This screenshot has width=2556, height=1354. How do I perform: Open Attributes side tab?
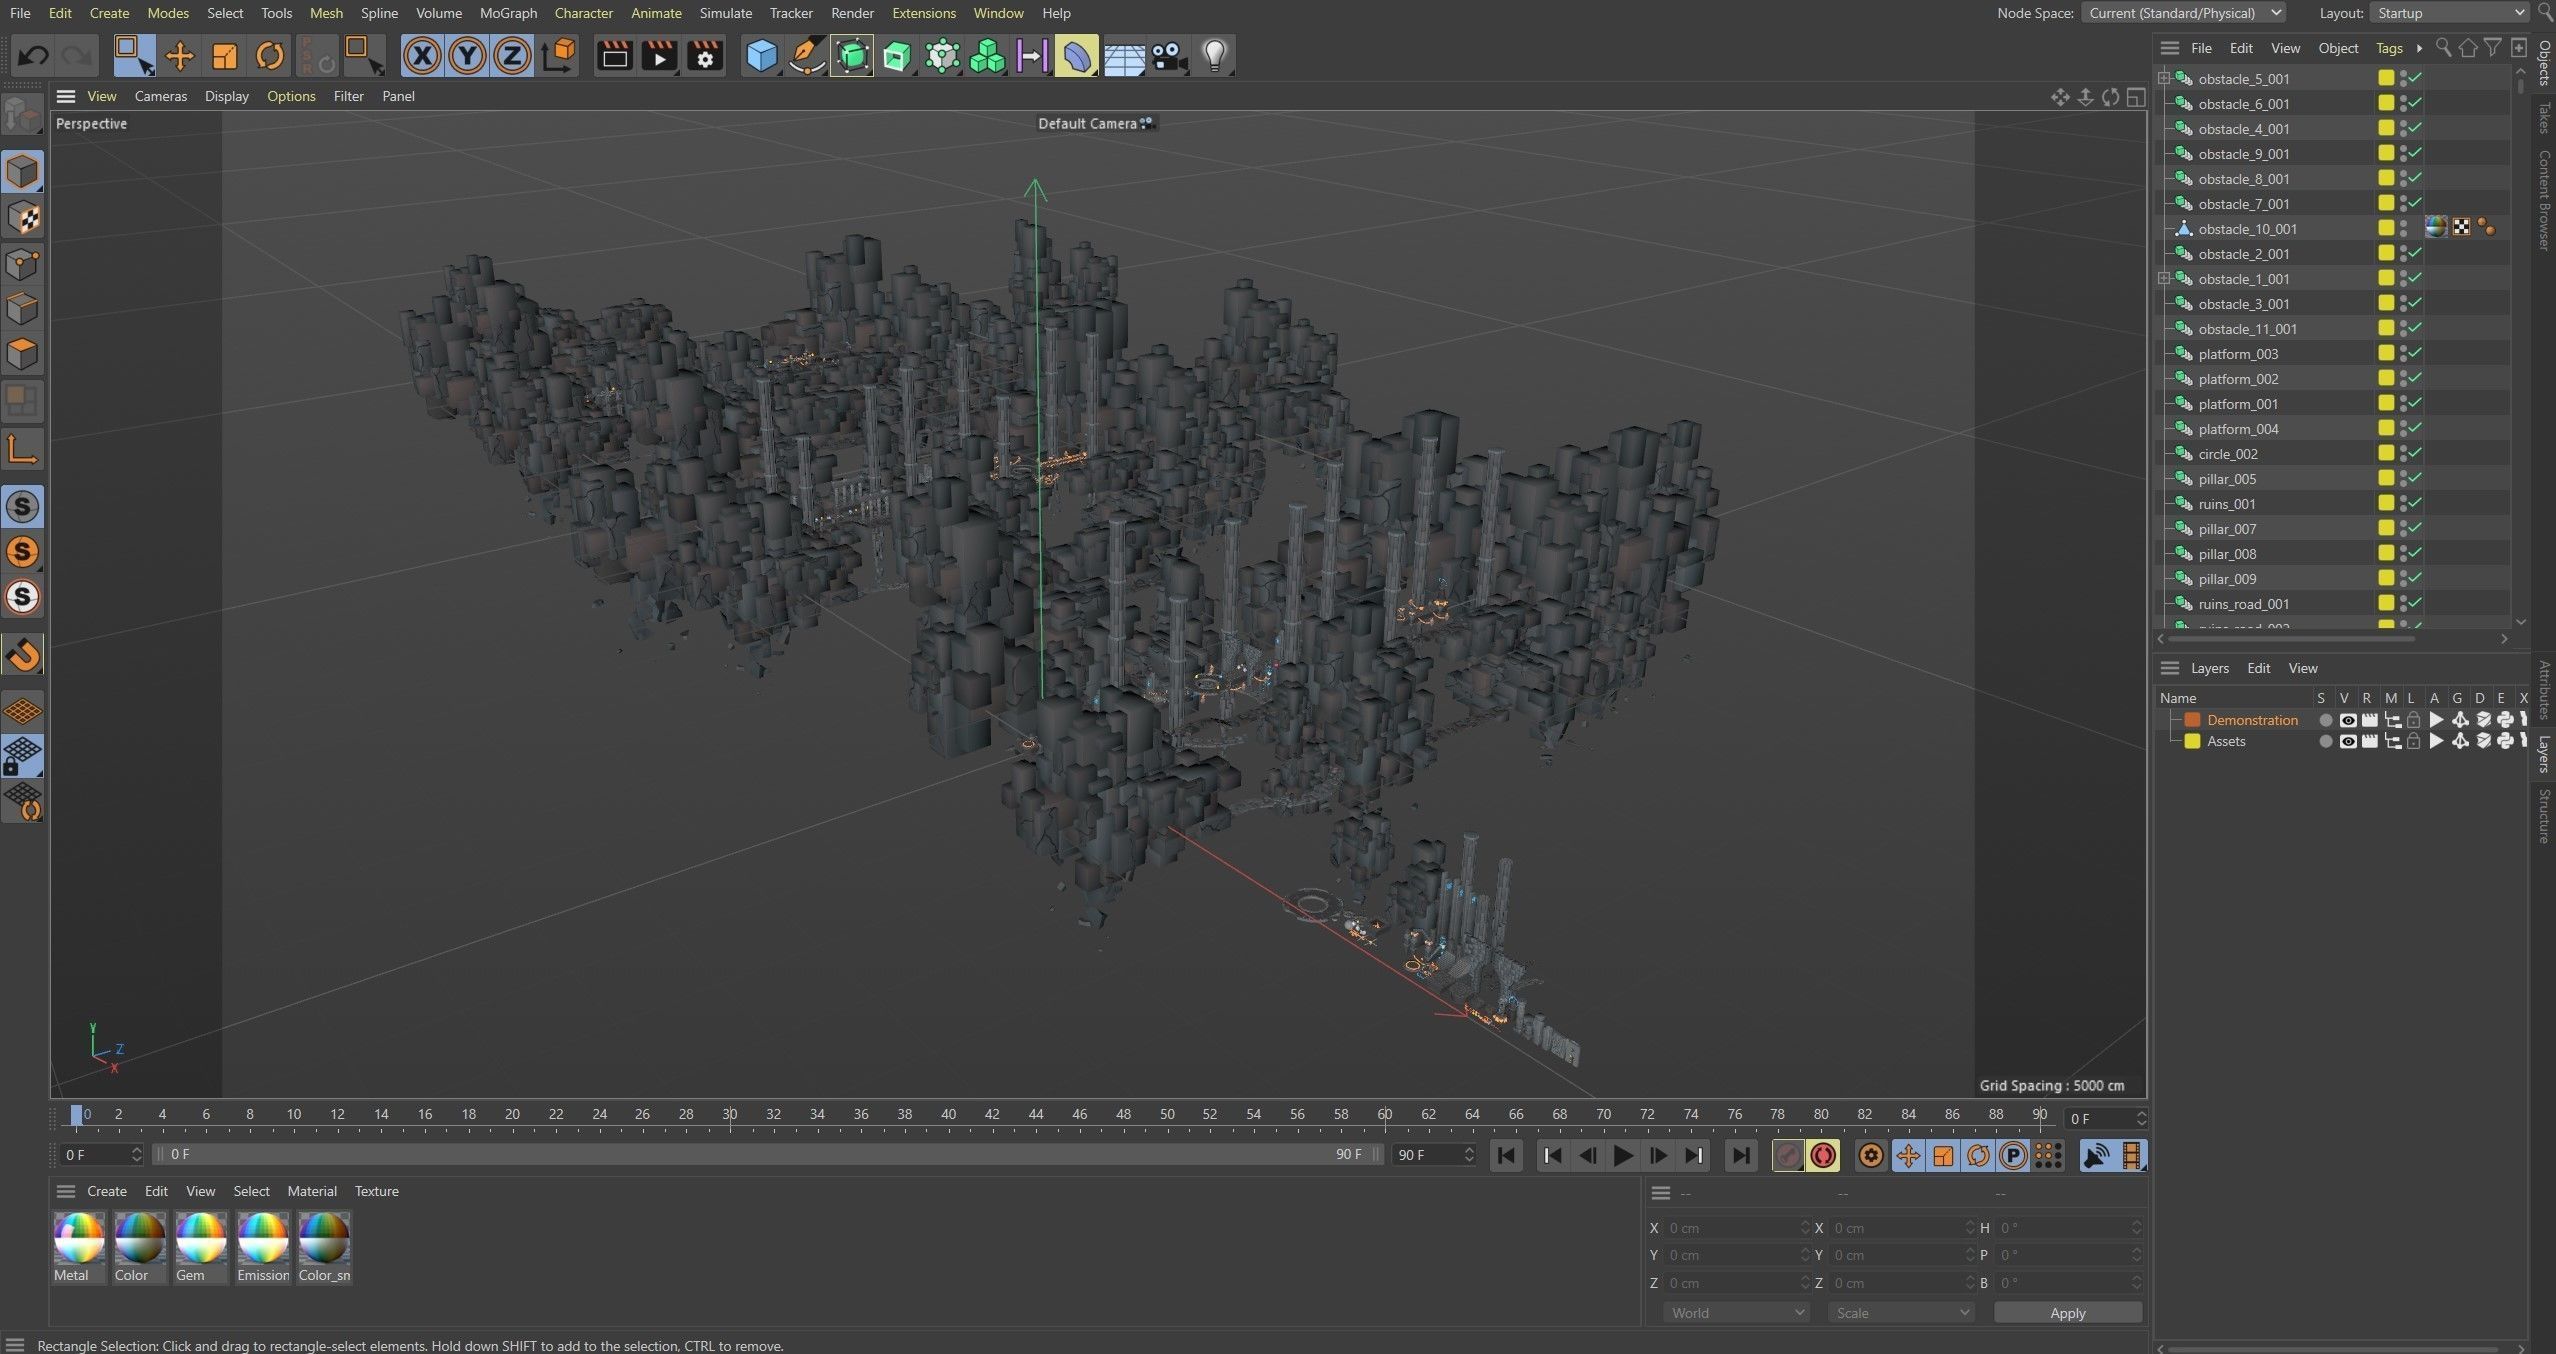2544,690
